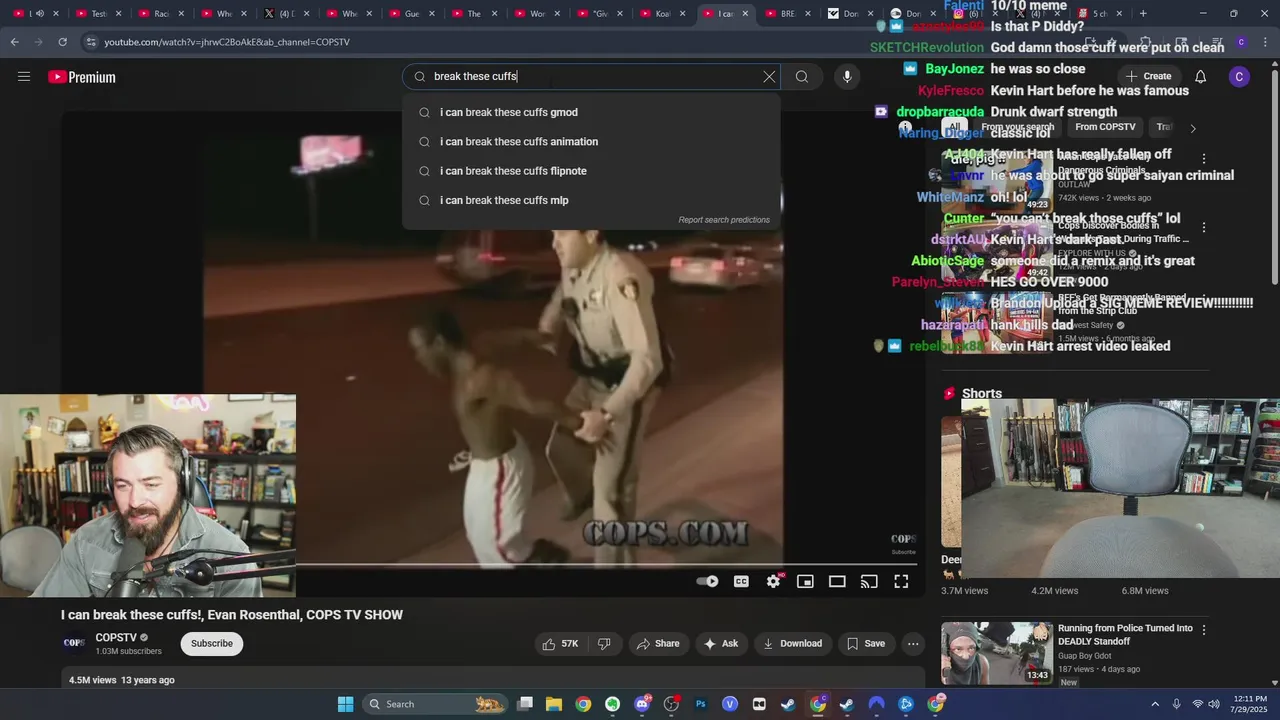Open the YouTube guide hamburger menu
The width and height of the screenshot is (1280, 720).
point(24,77)
